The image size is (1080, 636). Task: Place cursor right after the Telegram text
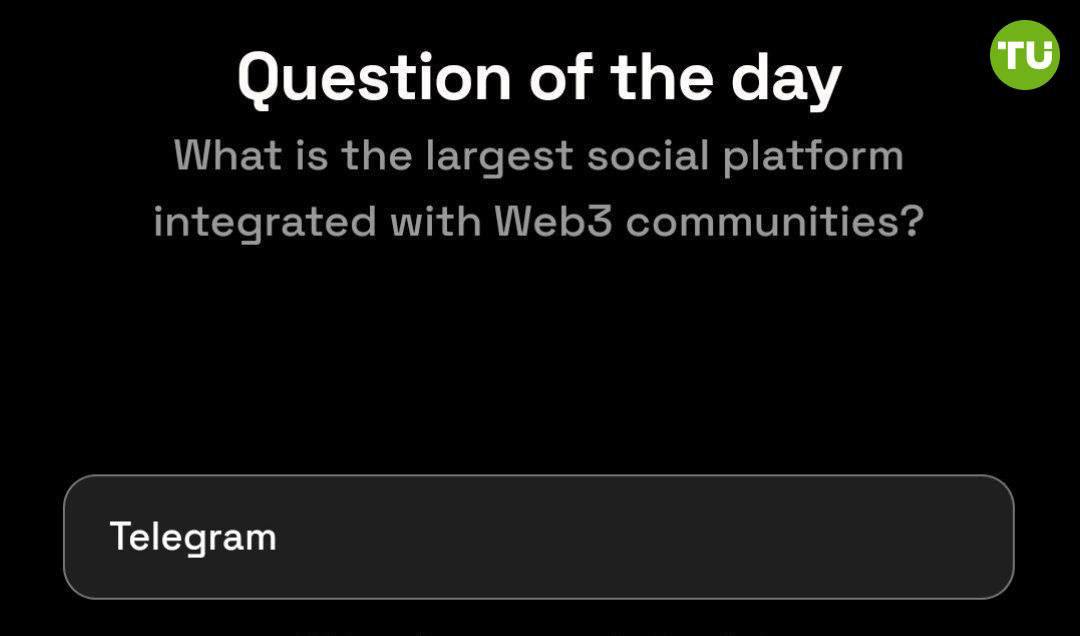pos(280,537)
